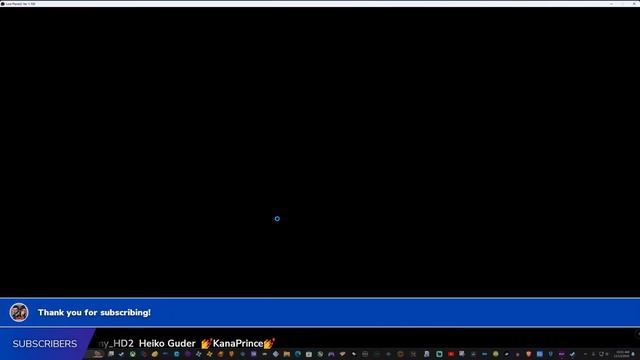Click the app icon in window title bar
640x360 pixels.
(2, 4)
